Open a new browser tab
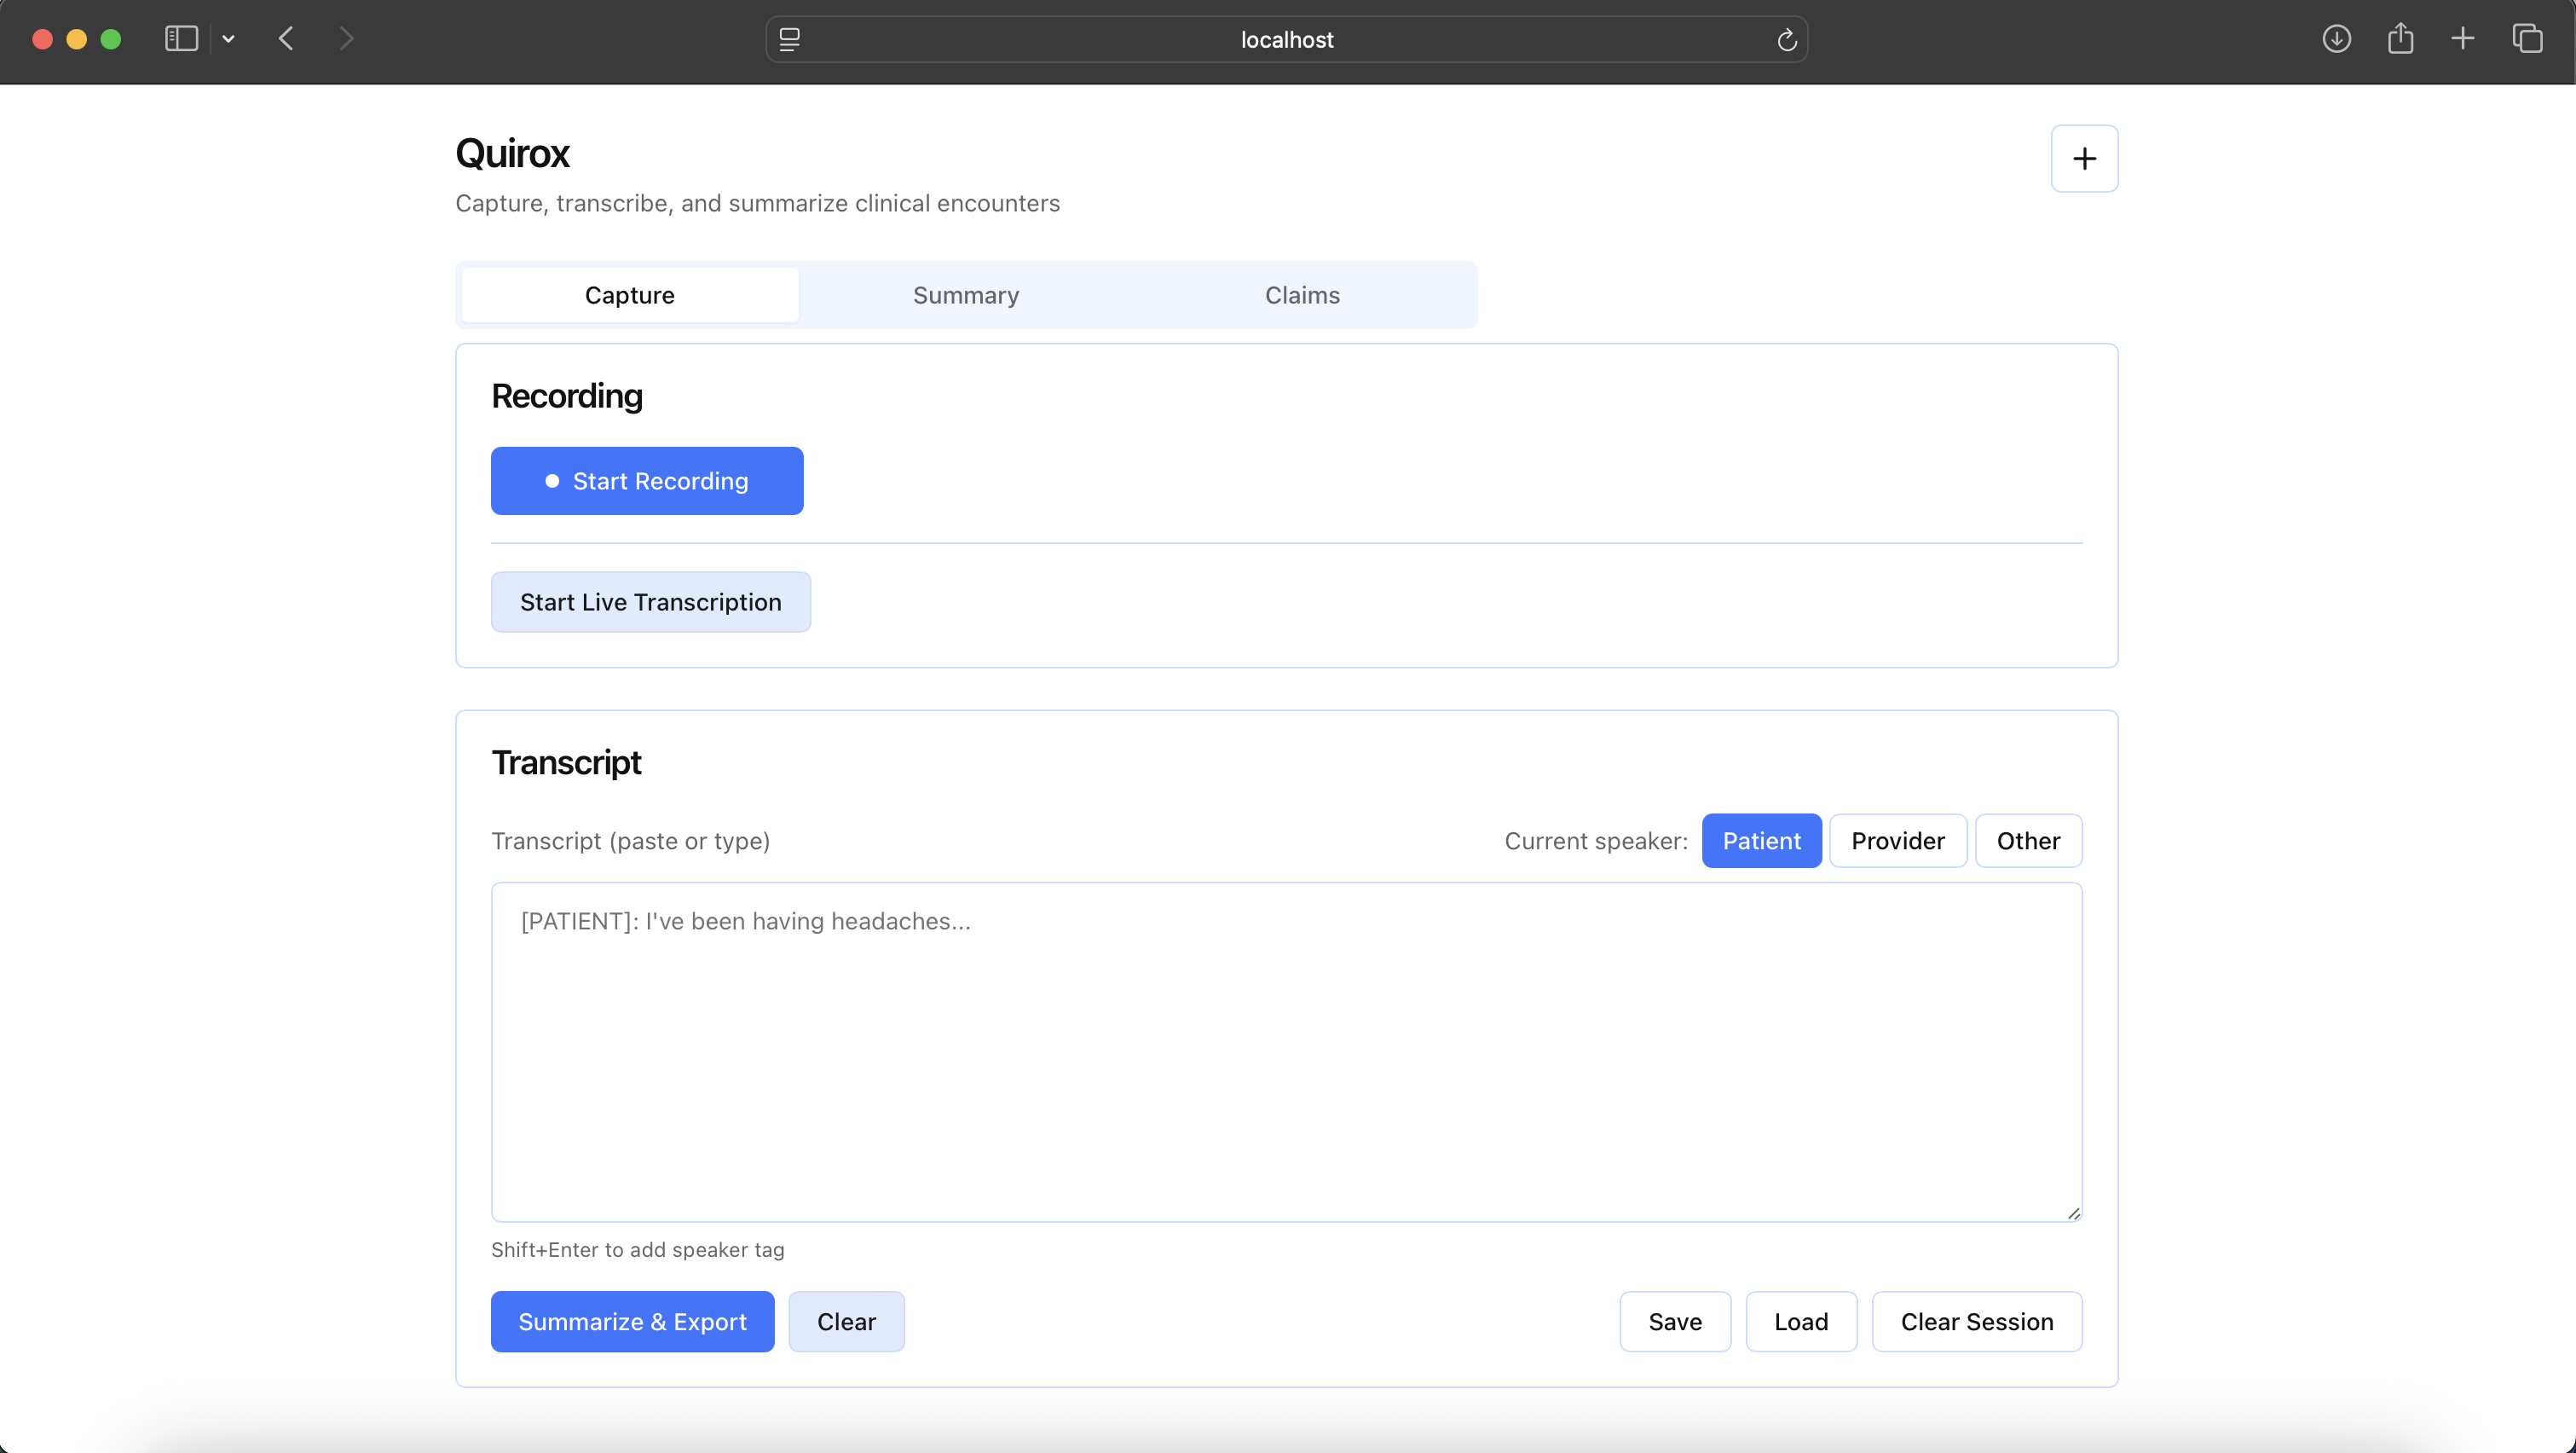2576x1453 pixels. click(x=2463, y=39)
